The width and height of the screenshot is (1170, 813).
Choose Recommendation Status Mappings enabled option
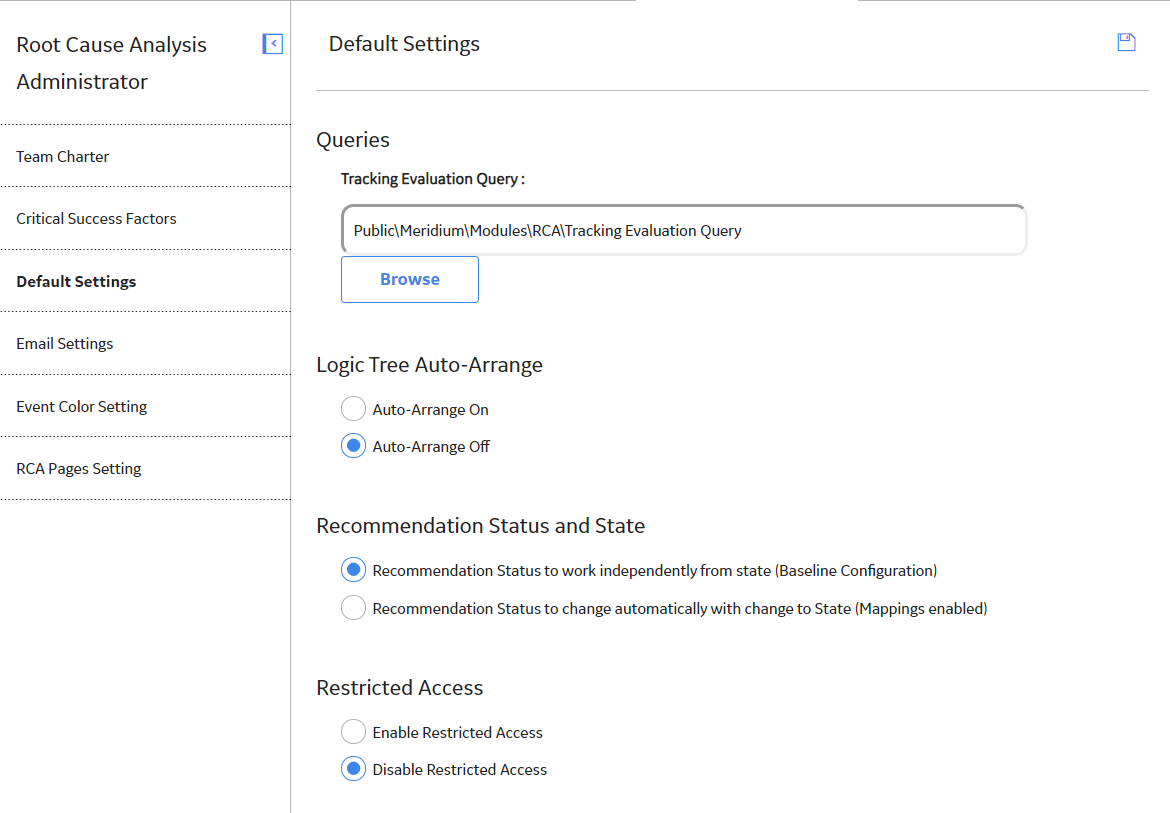pyautogui.click(x=353, y=608)
